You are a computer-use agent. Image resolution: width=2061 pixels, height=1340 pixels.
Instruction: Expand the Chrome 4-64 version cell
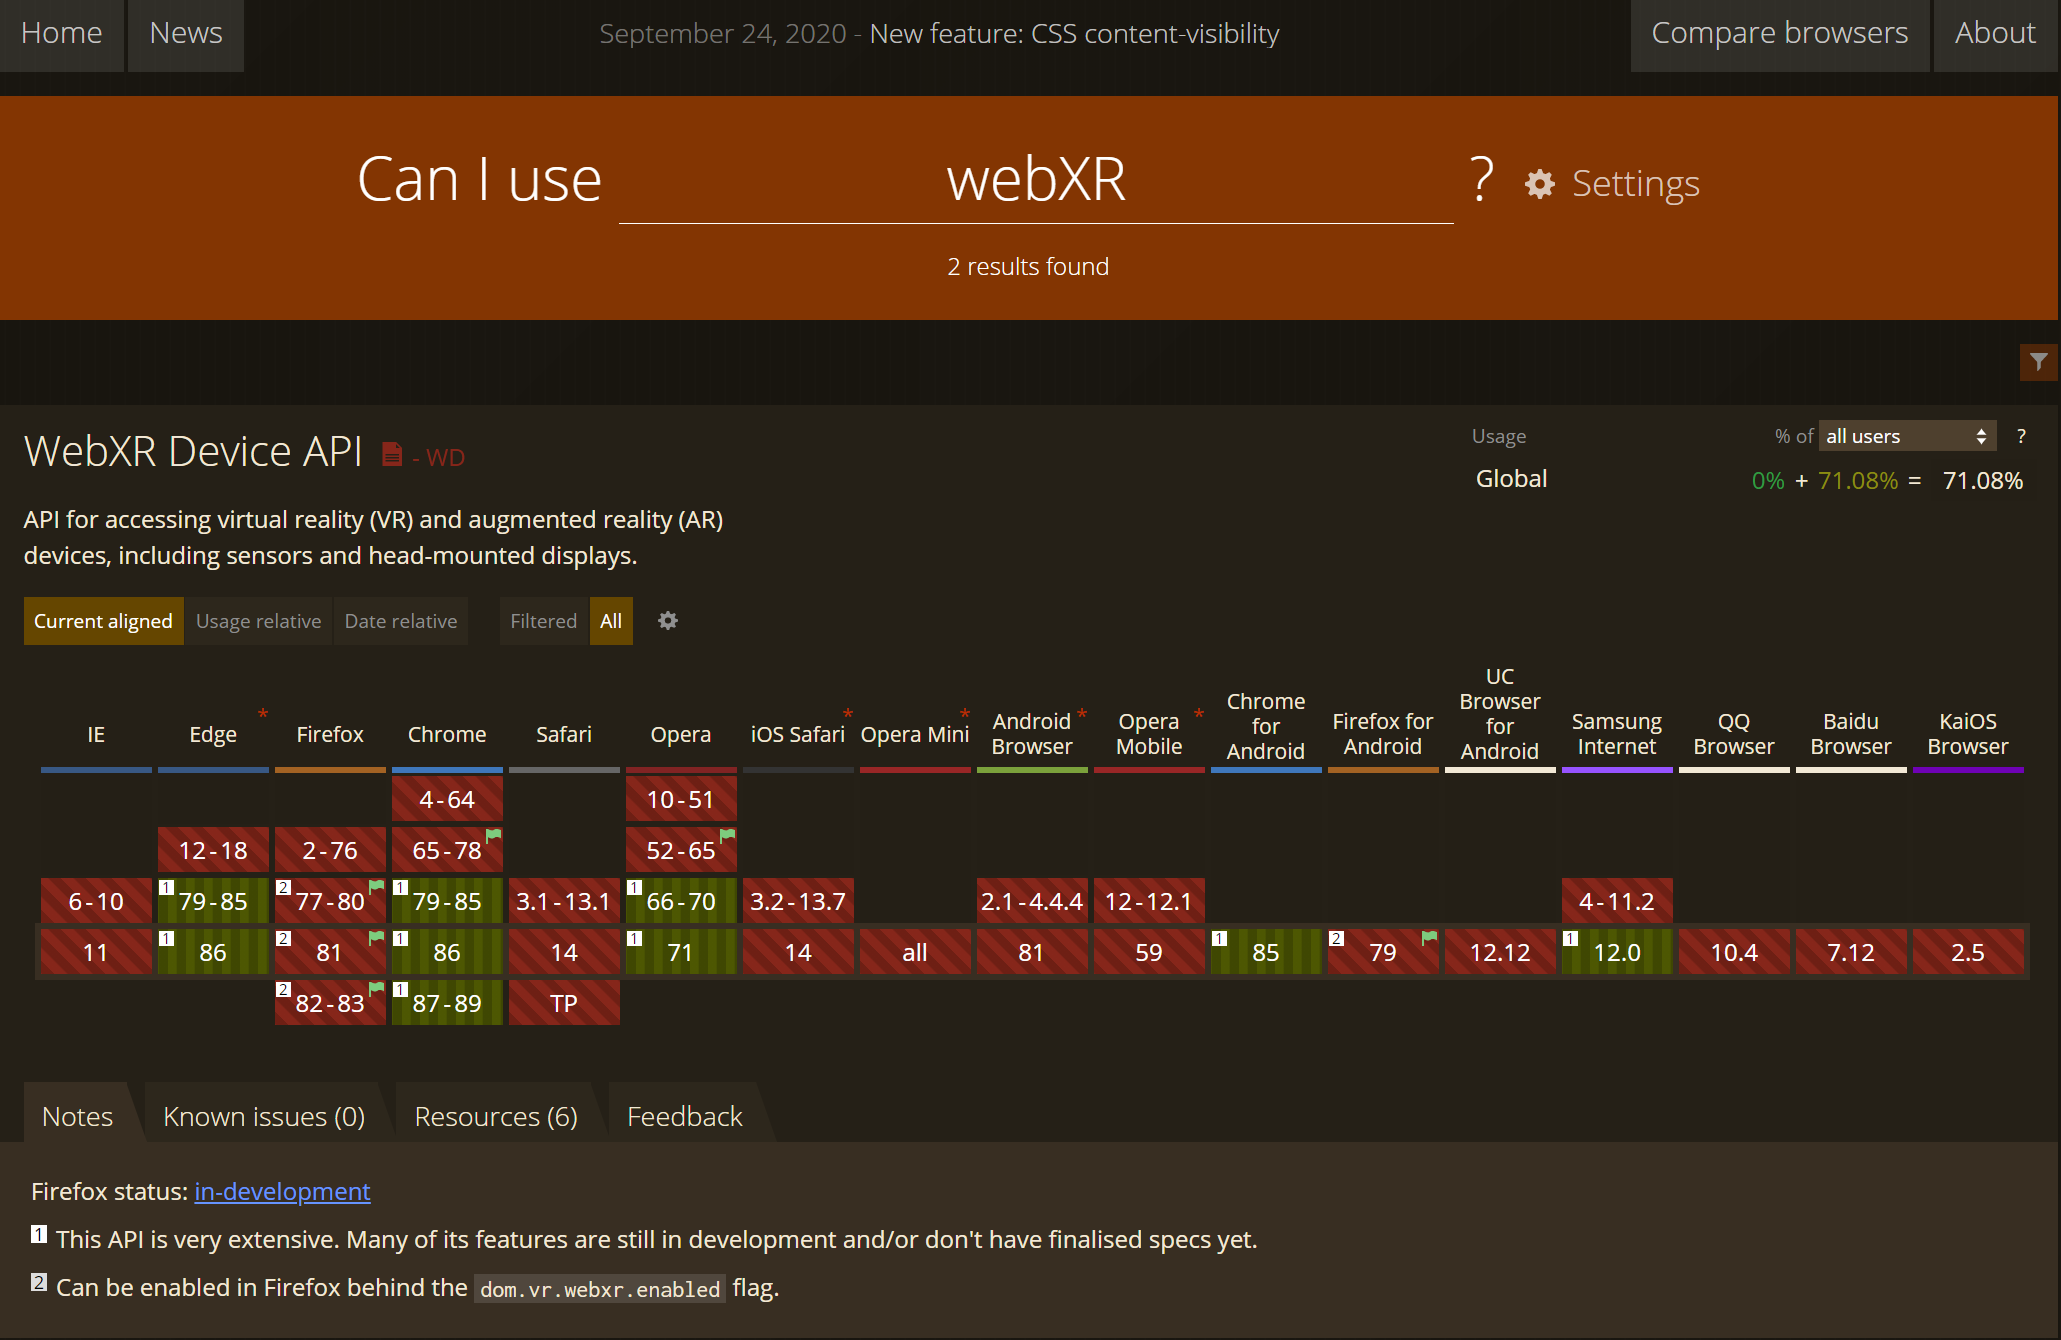click(446, 799)
